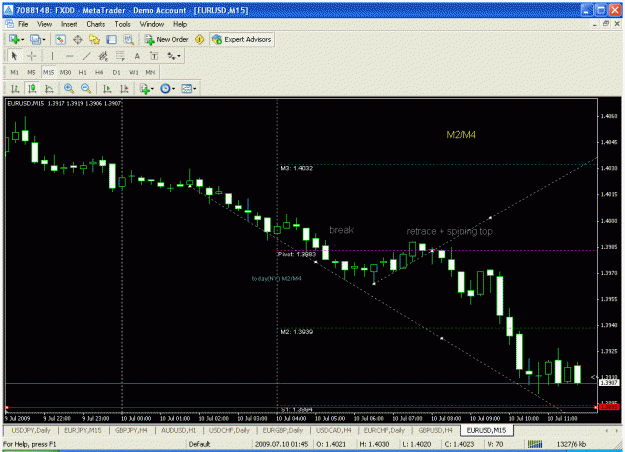Zoom out of the chart
The image size is (625, 452).
point(86,88)
